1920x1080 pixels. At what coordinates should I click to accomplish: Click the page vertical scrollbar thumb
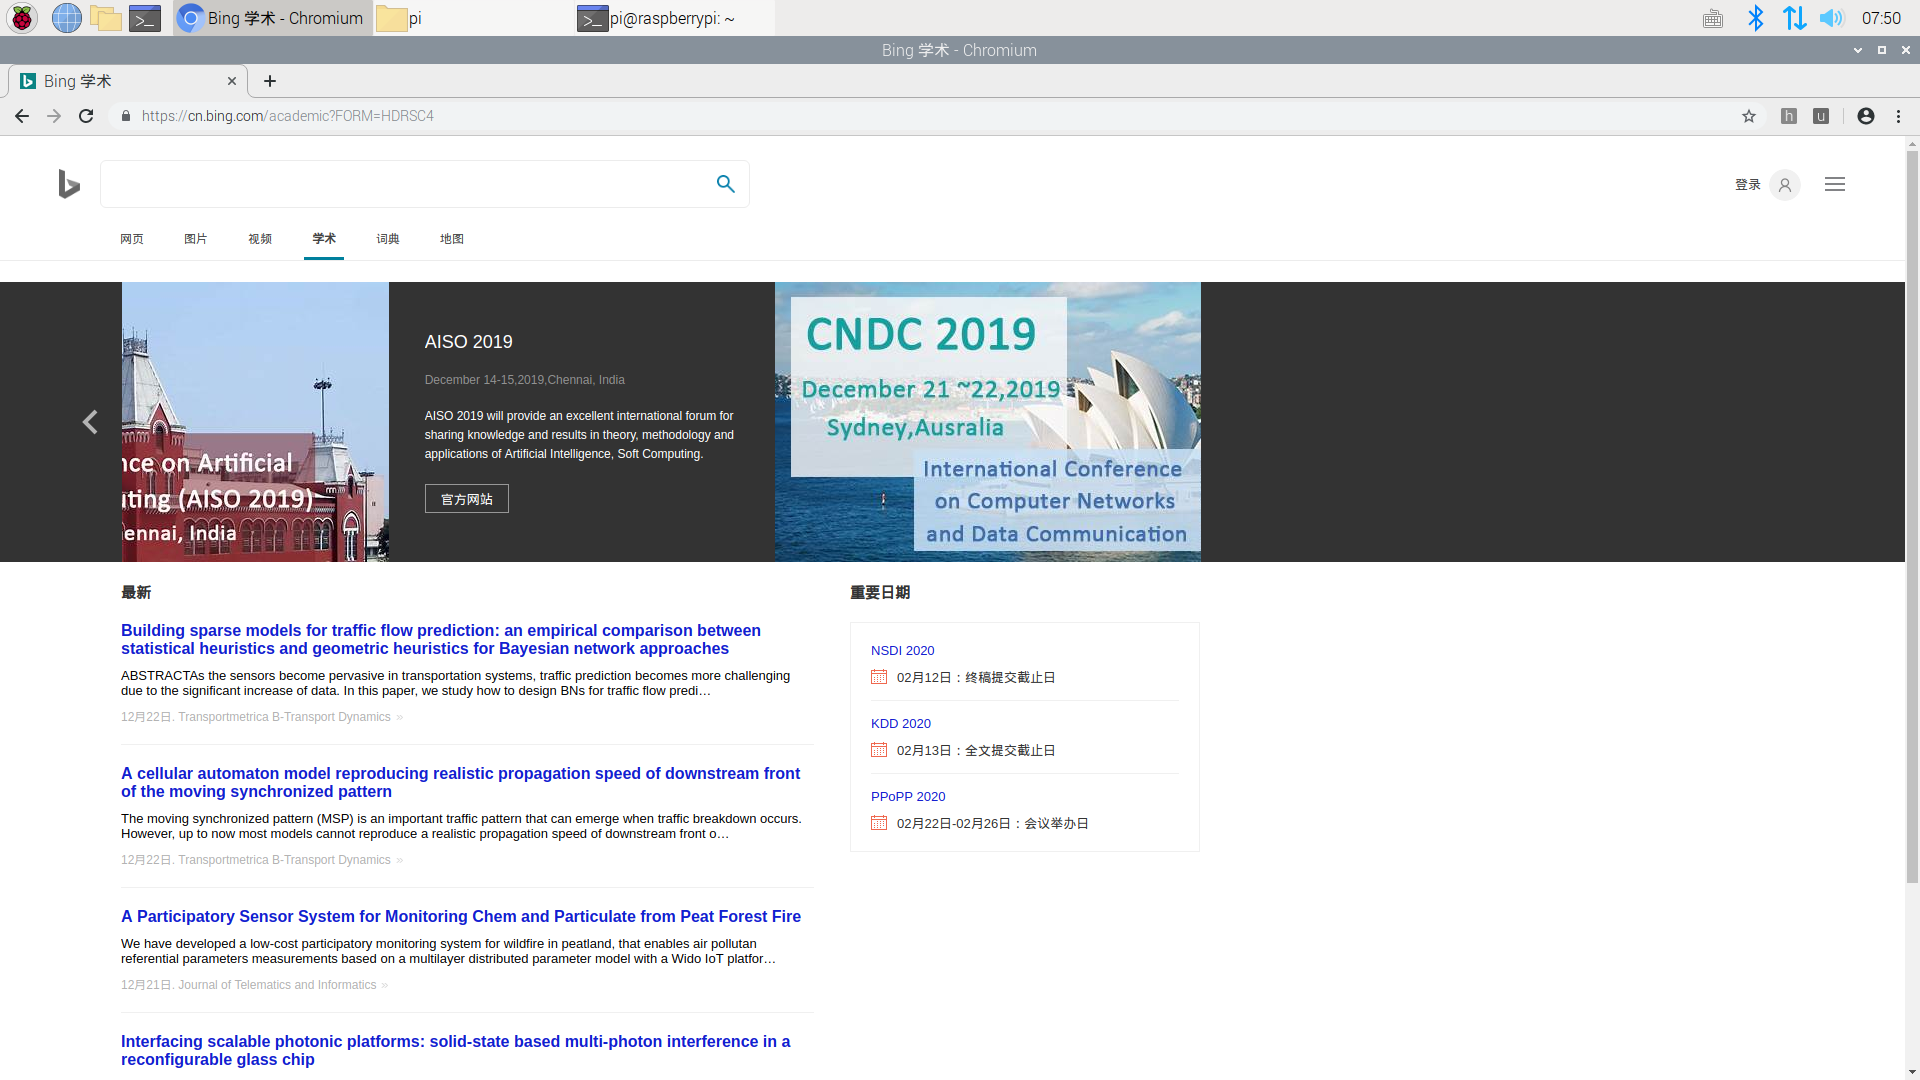pos(1912,517)
